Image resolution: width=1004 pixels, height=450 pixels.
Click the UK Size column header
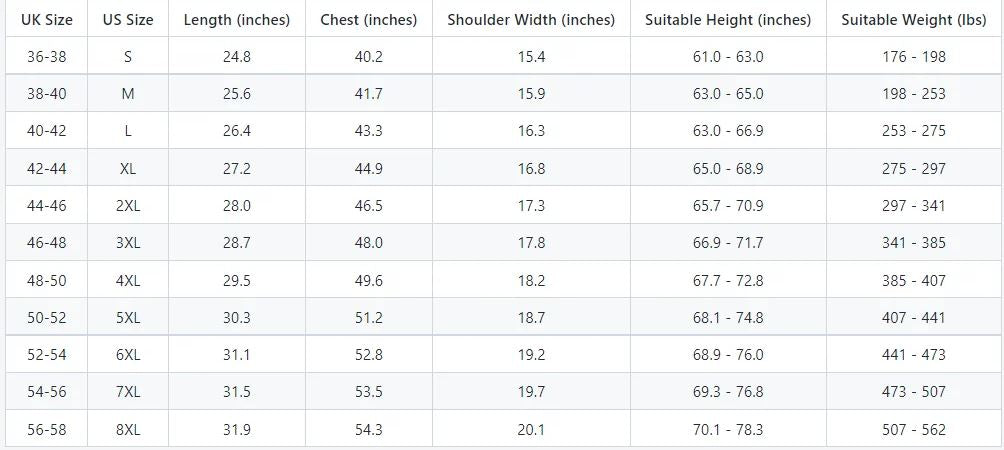[44, 20]
